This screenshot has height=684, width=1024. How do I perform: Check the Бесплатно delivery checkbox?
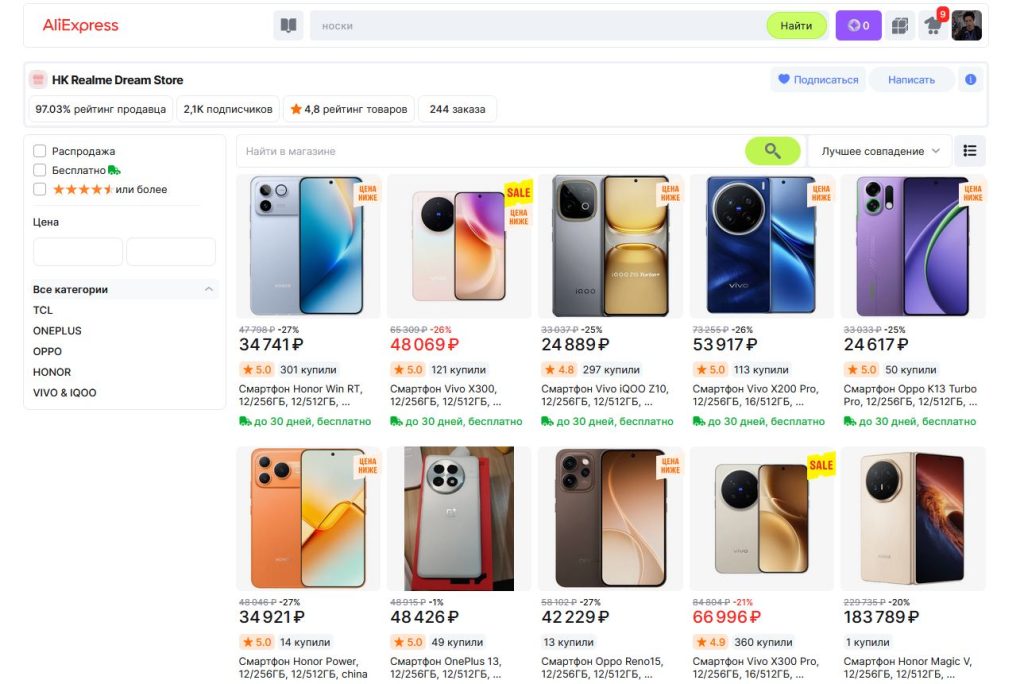40,170
